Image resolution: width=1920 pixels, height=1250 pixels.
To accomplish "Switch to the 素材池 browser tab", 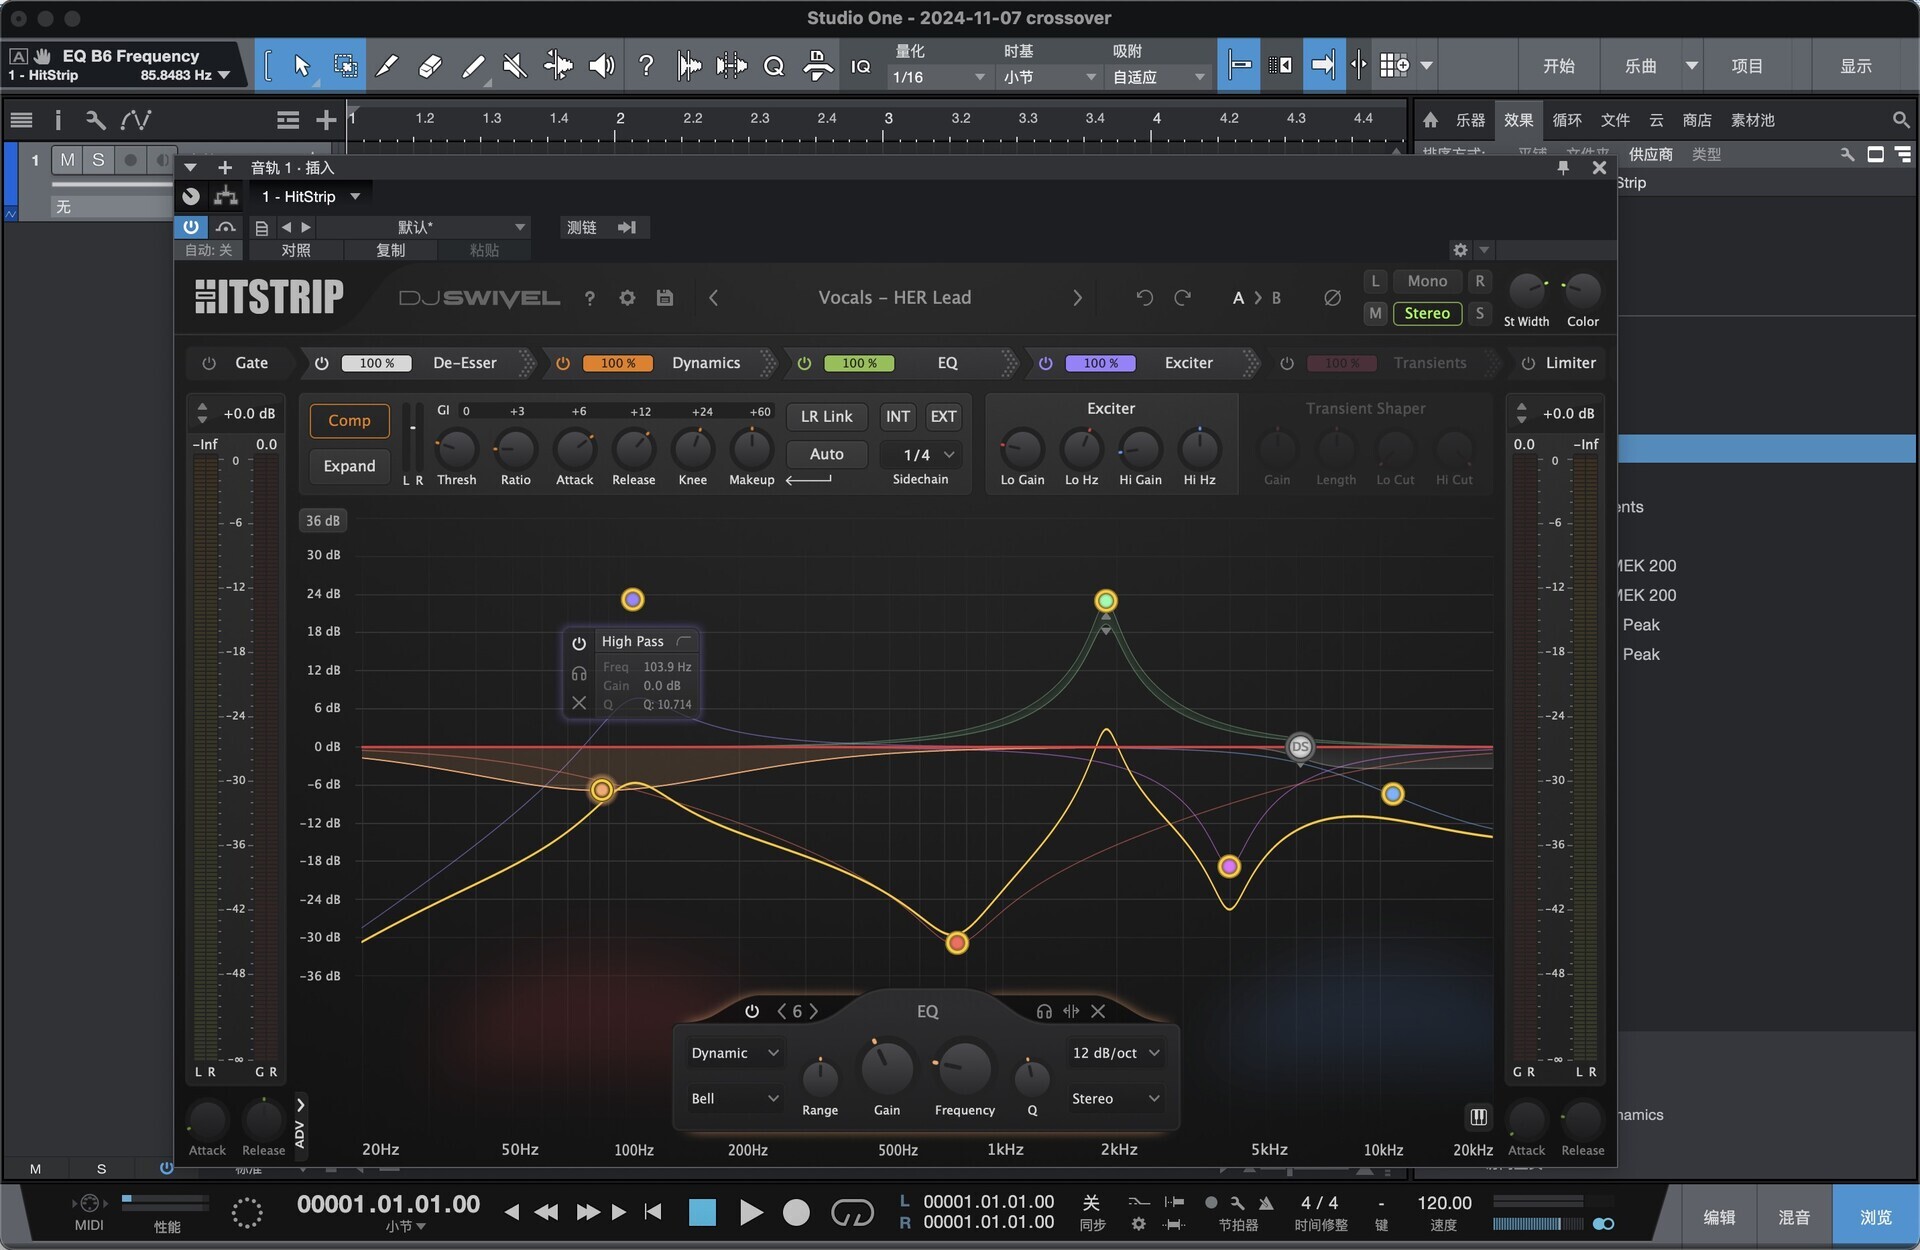I will [x=1753, y=120].
